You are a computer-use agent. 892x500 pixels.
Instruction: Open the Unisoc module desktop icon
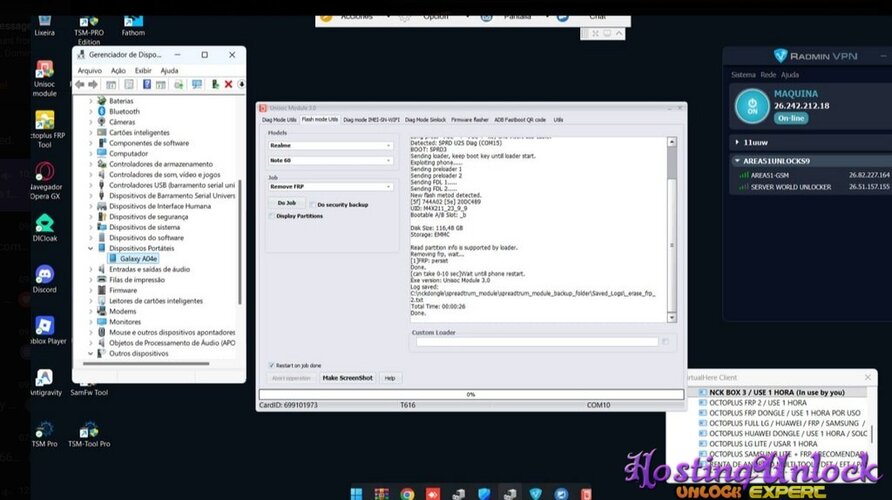(x=44, y=78)
